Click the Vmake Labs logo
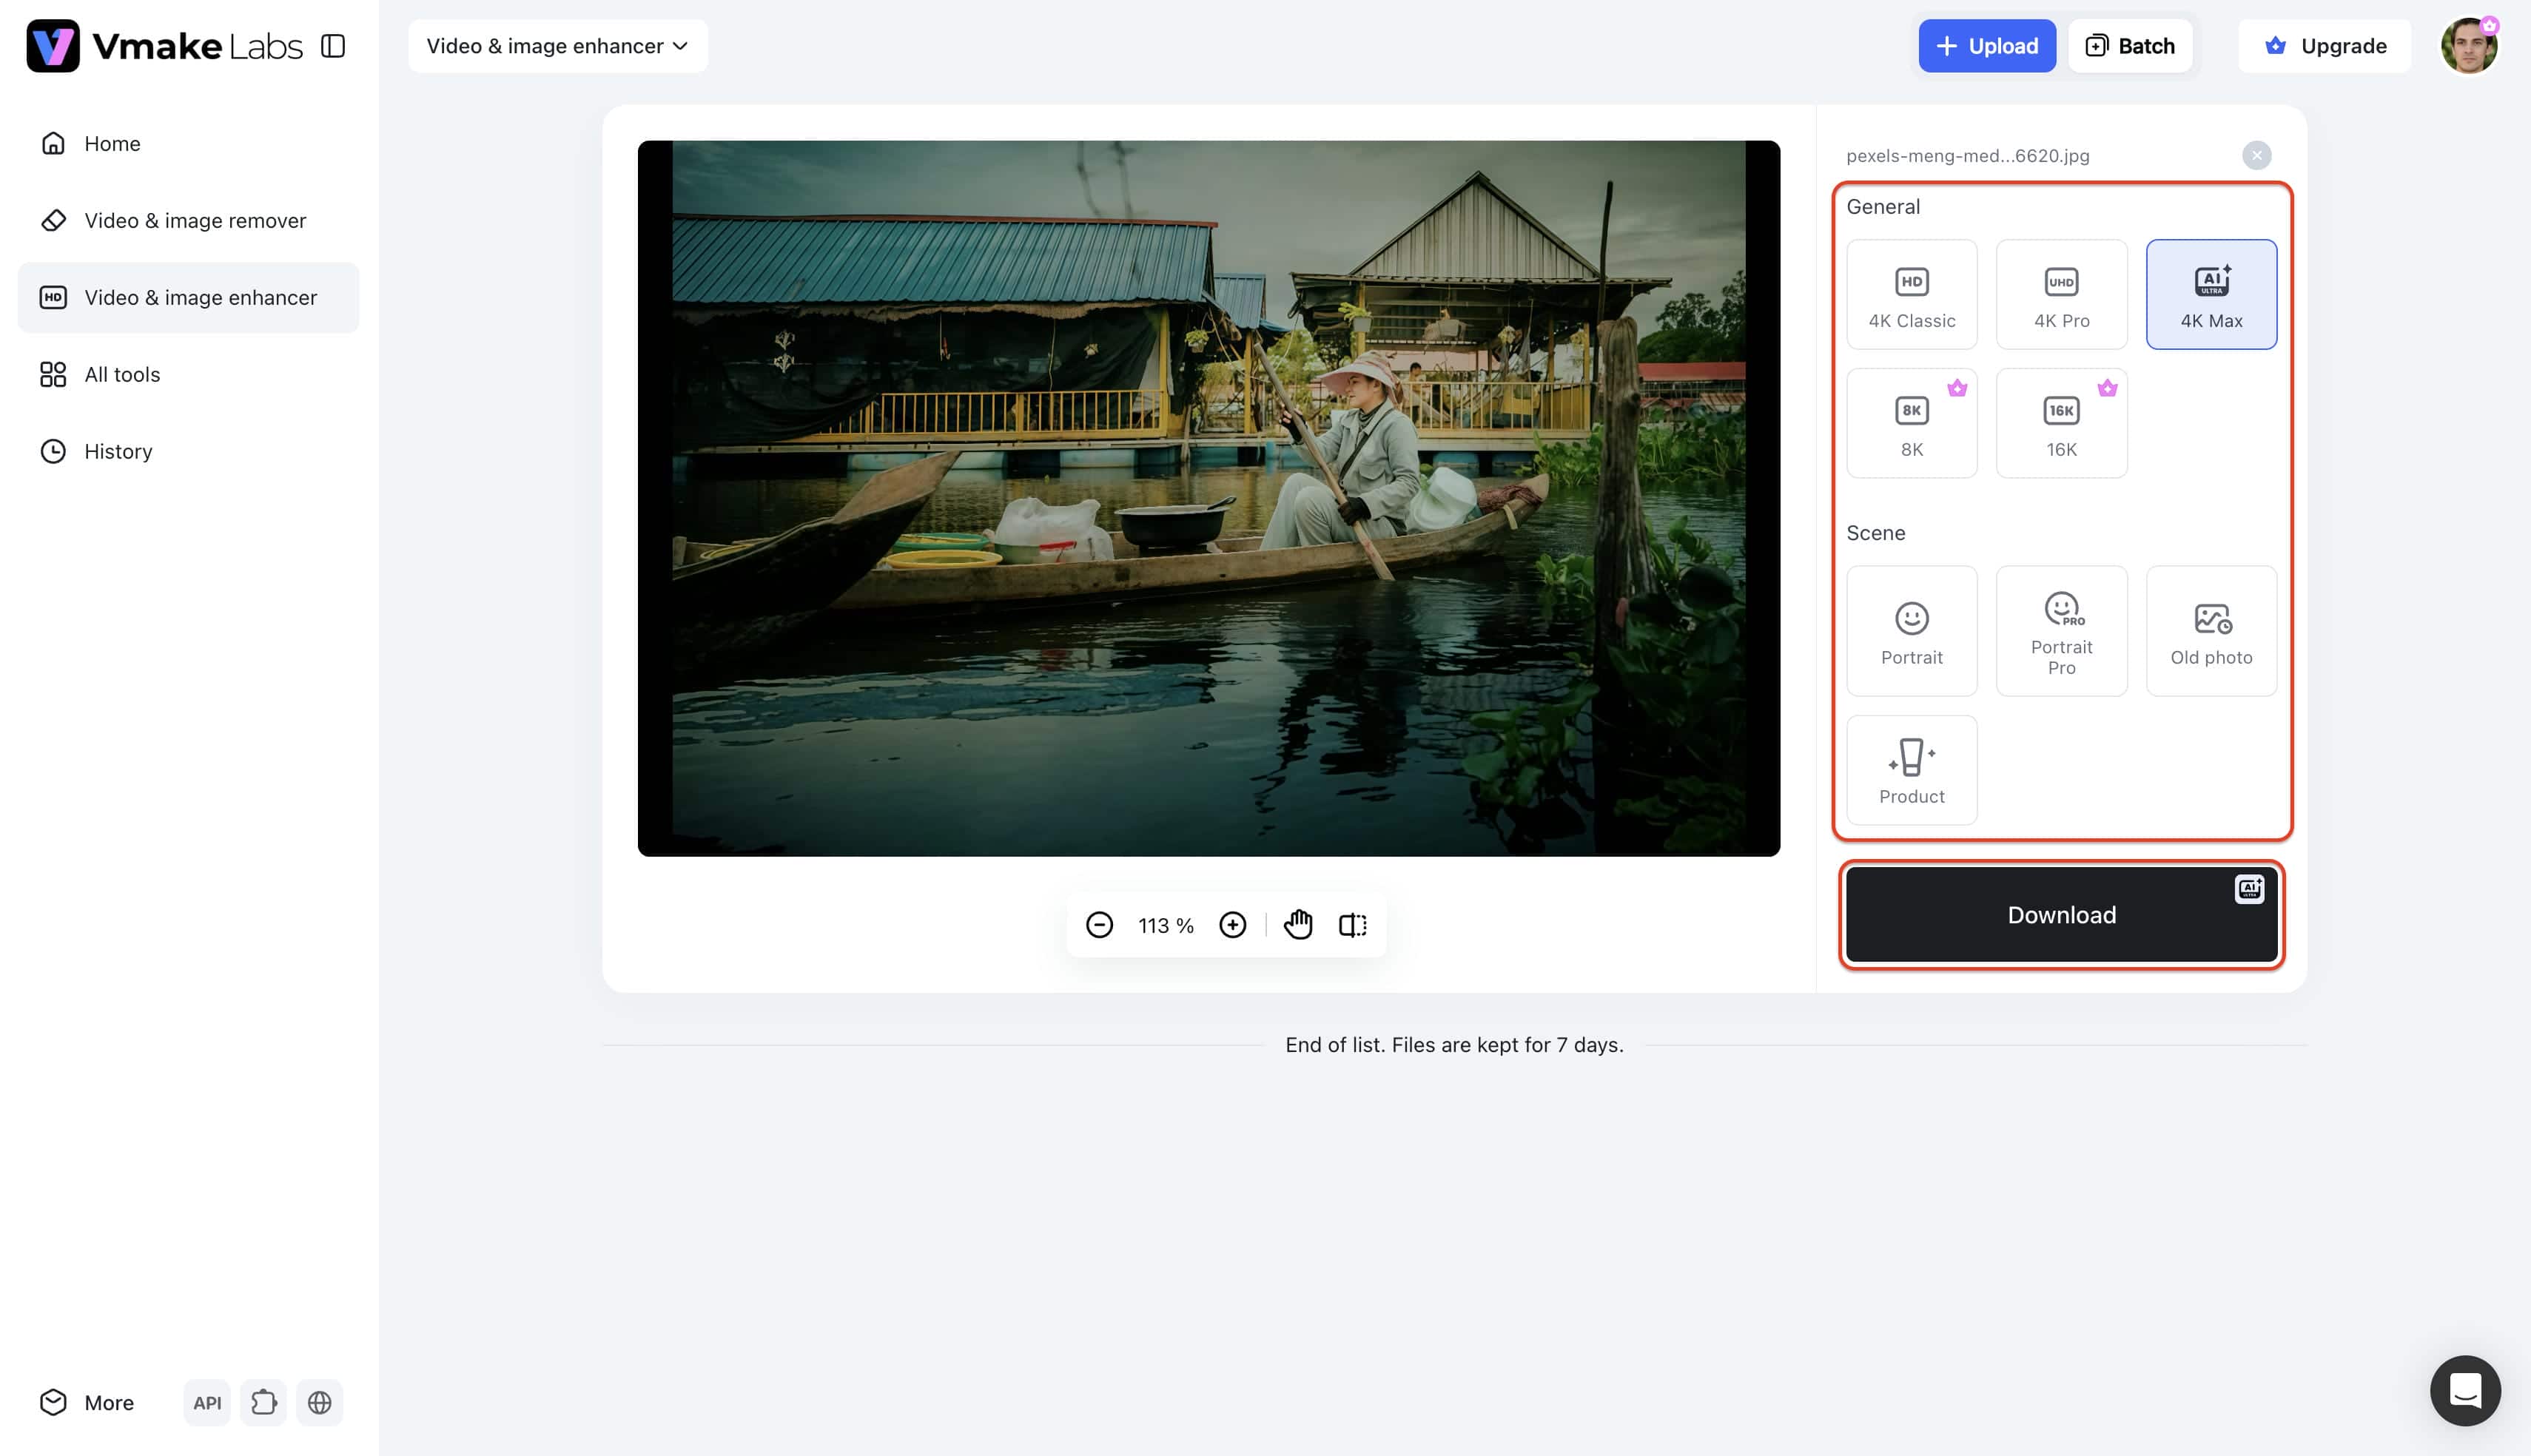 pyautogui.click(x=165, y=46)
